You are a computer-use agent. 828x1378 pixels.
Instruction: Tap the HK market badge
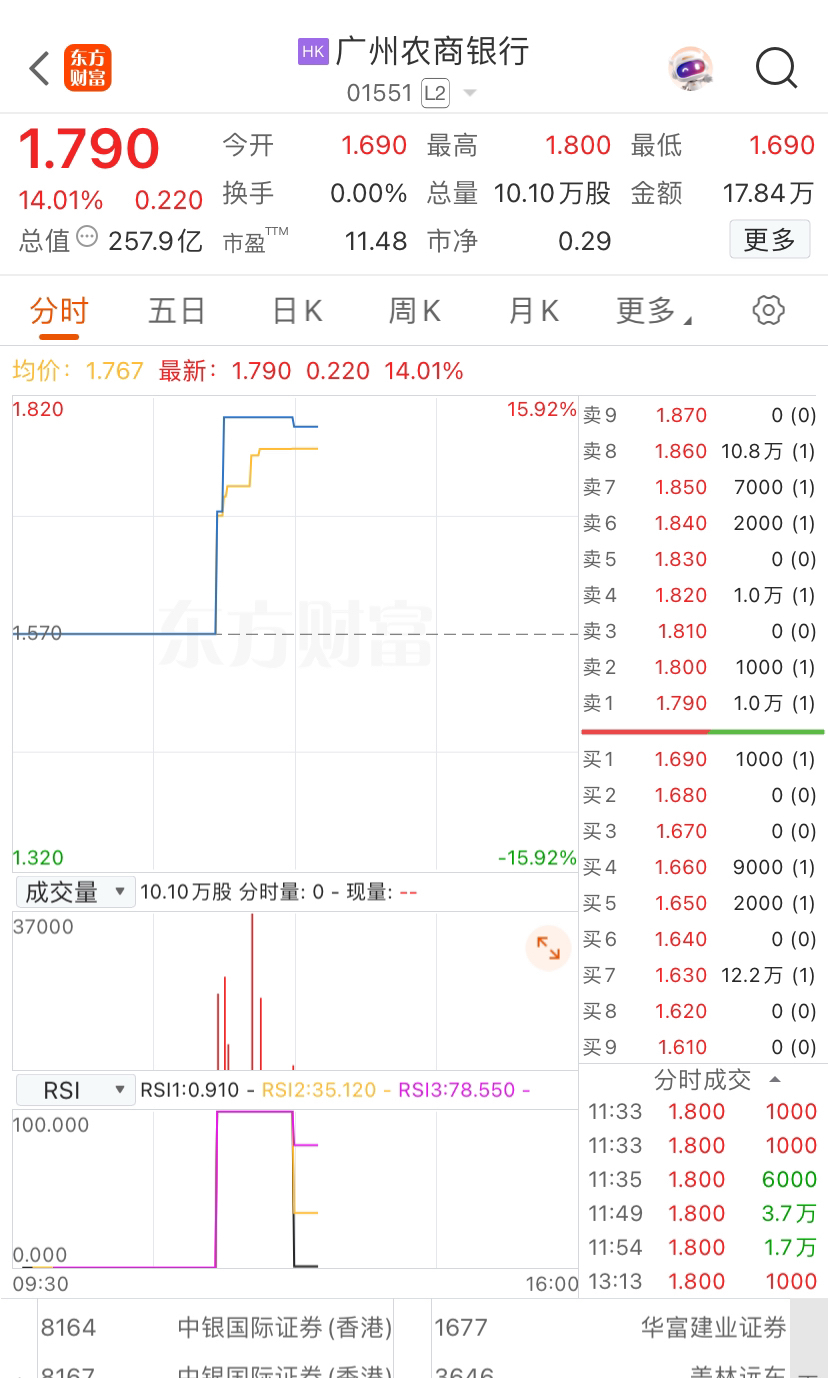click(313, 52)
